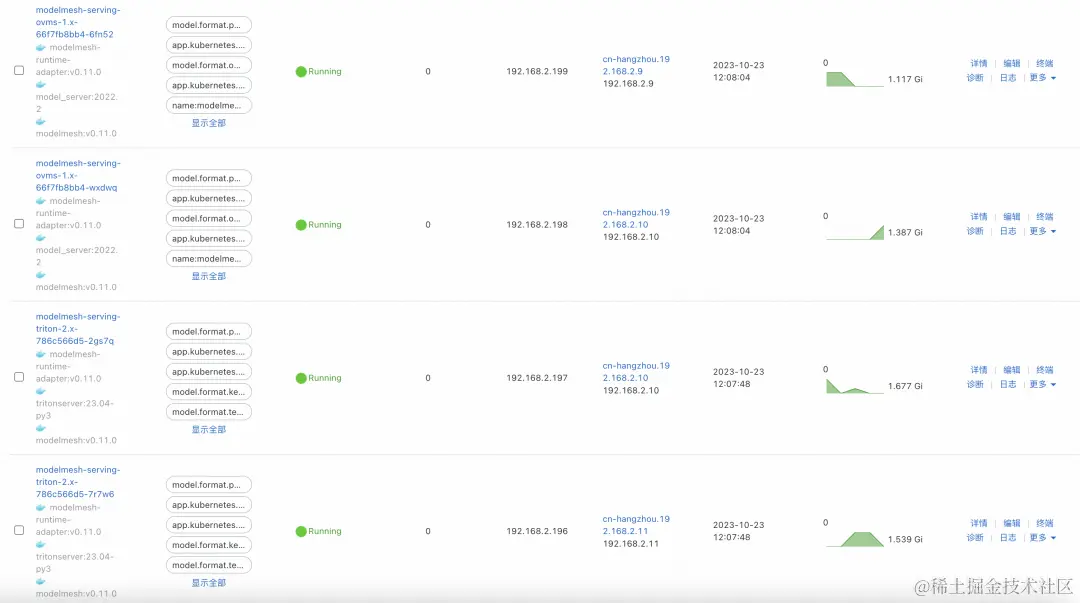This screenshot has height=603, width=1080.
Task: Select checkbox for pod ovms-1.x-66f7fb8bb4-6fn52
Action: click(19, 70)
